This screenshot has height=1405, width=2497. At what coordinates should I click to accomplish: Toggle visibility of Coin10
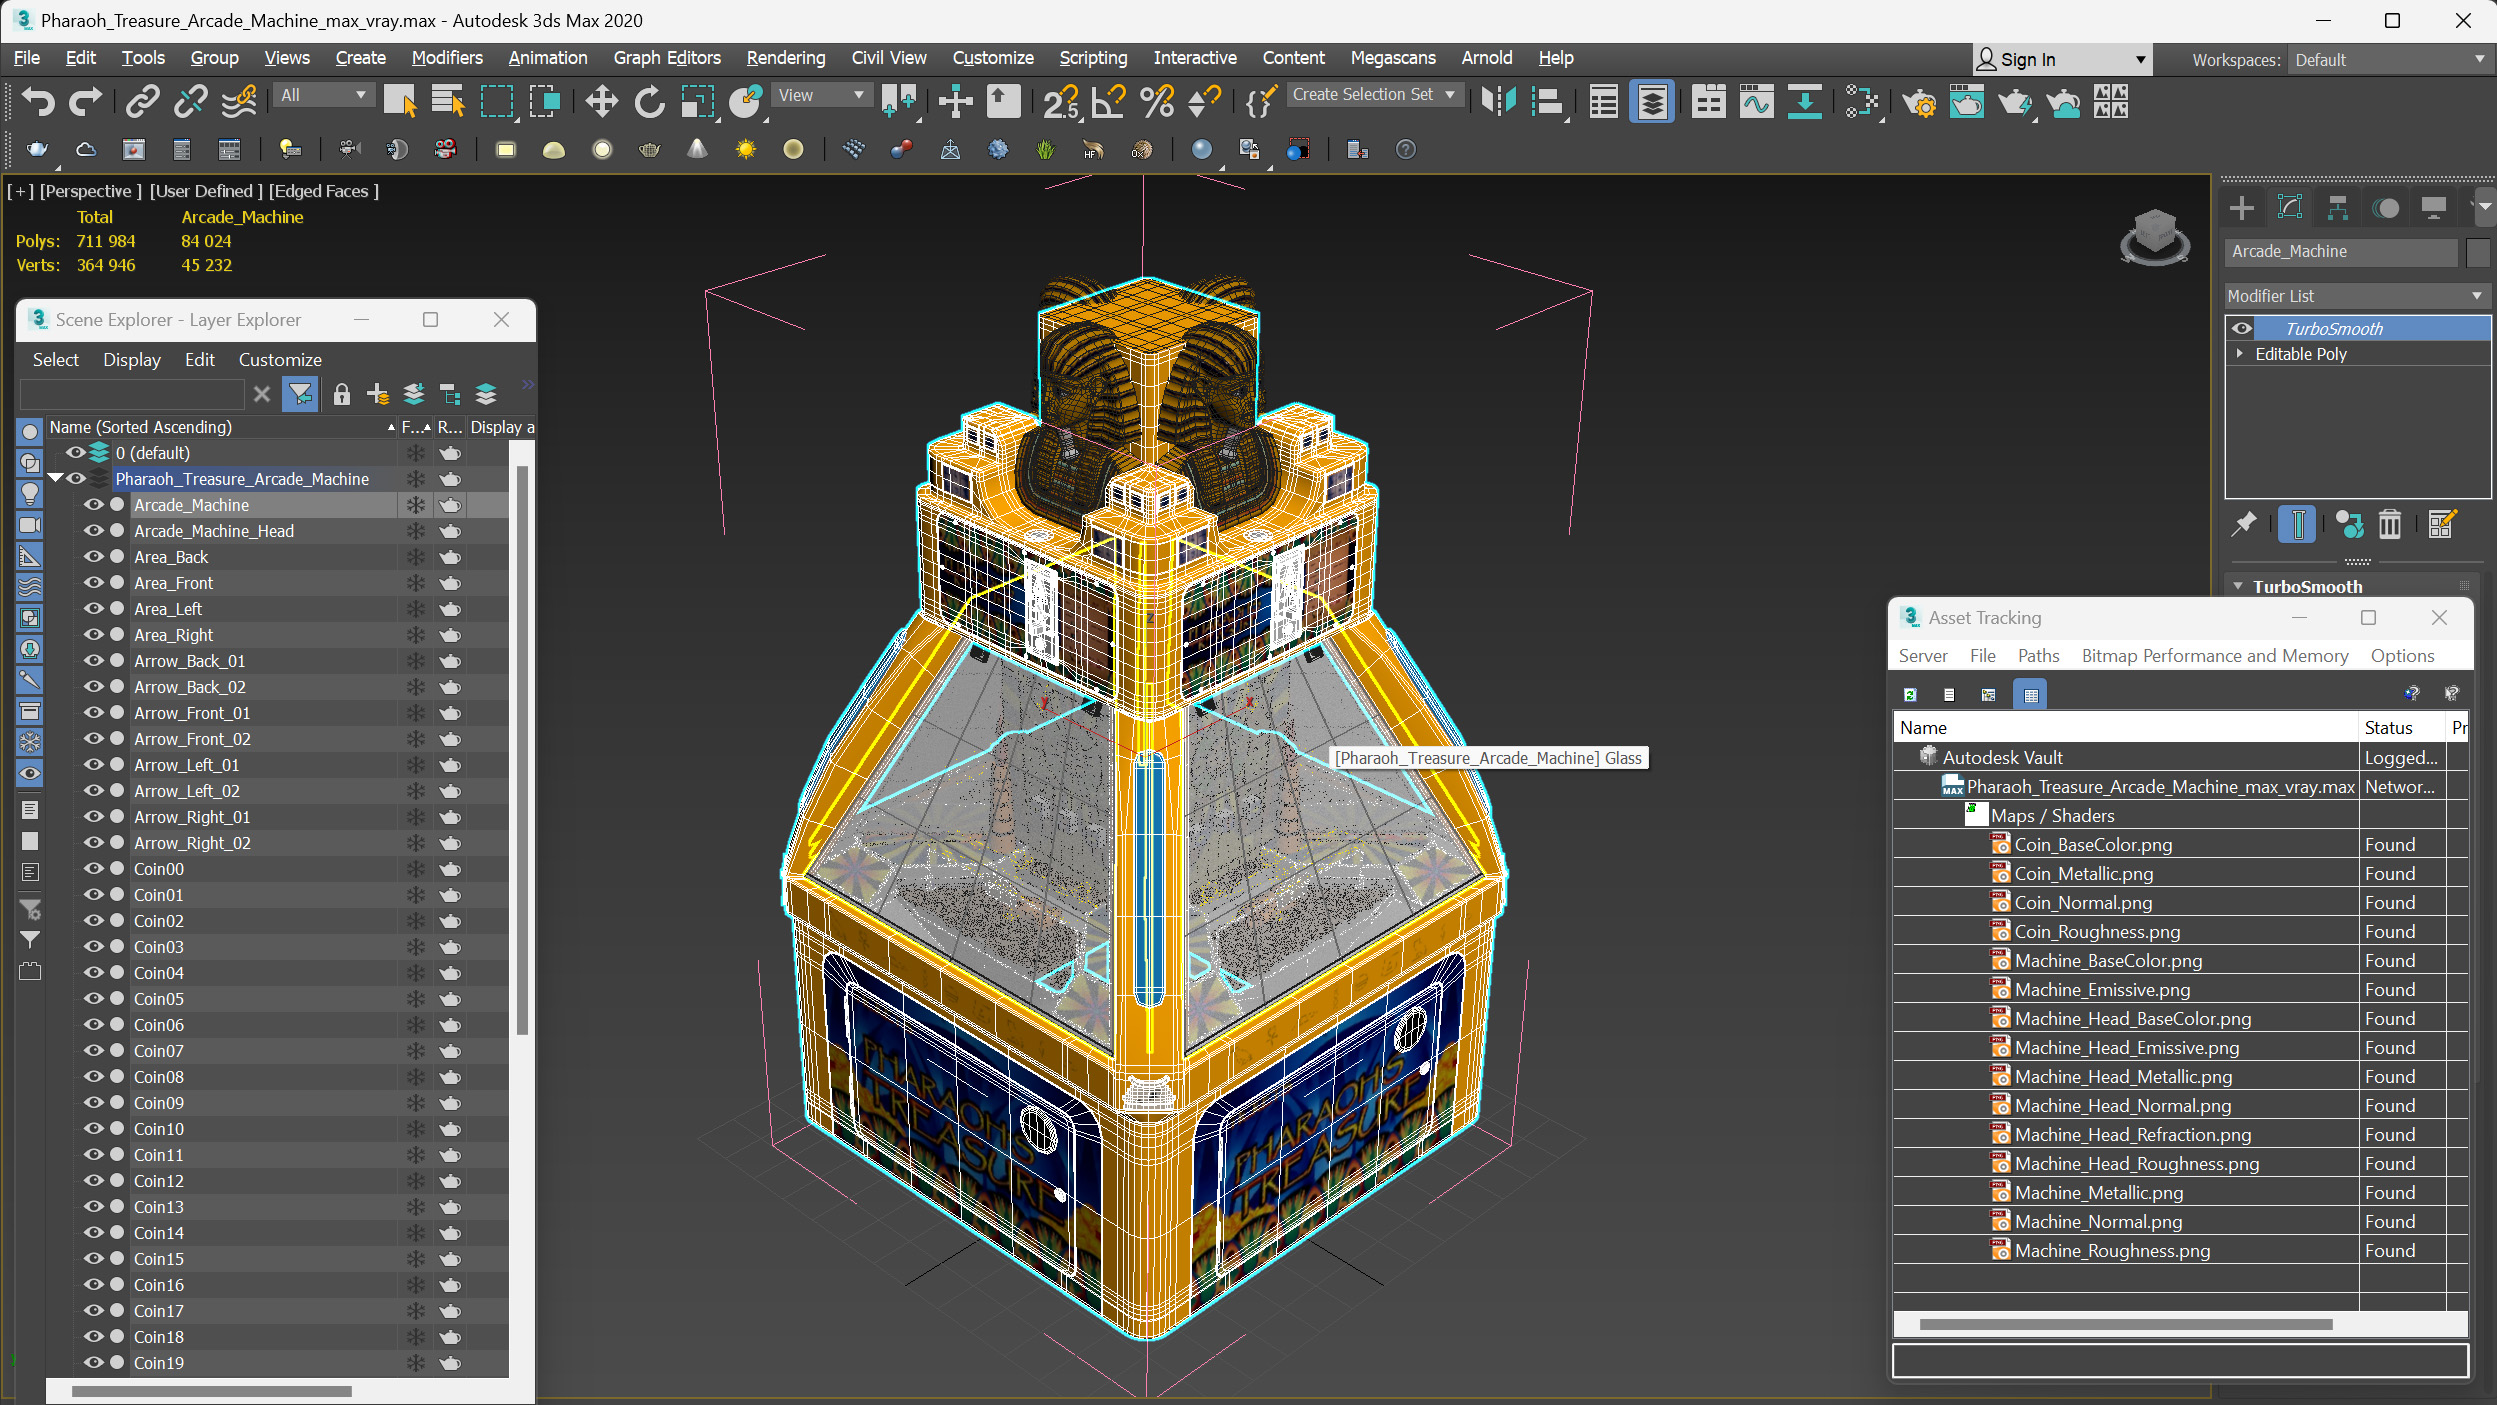pos(93,1129)
